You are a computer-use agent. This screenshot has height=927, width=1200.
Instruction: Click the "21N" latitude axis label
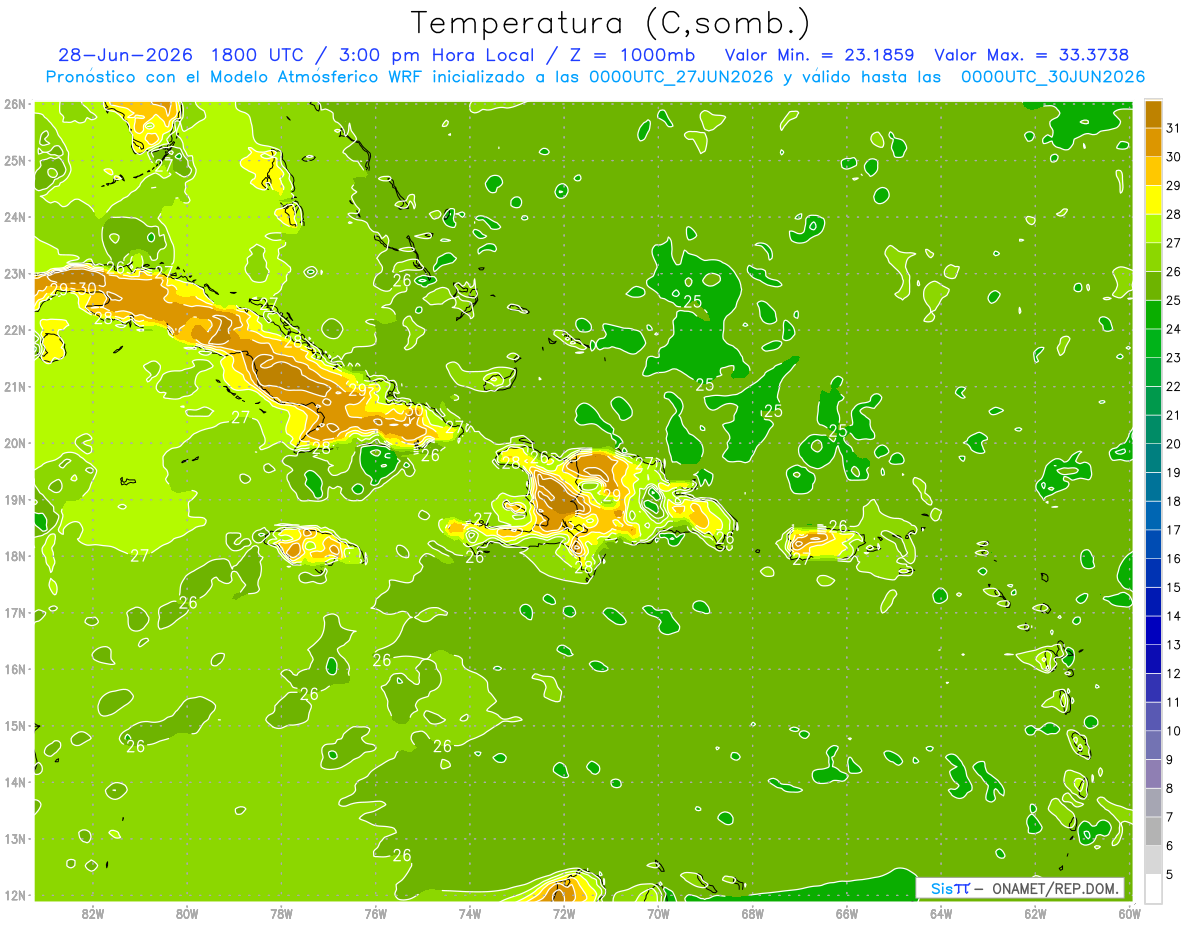(14, 386)
